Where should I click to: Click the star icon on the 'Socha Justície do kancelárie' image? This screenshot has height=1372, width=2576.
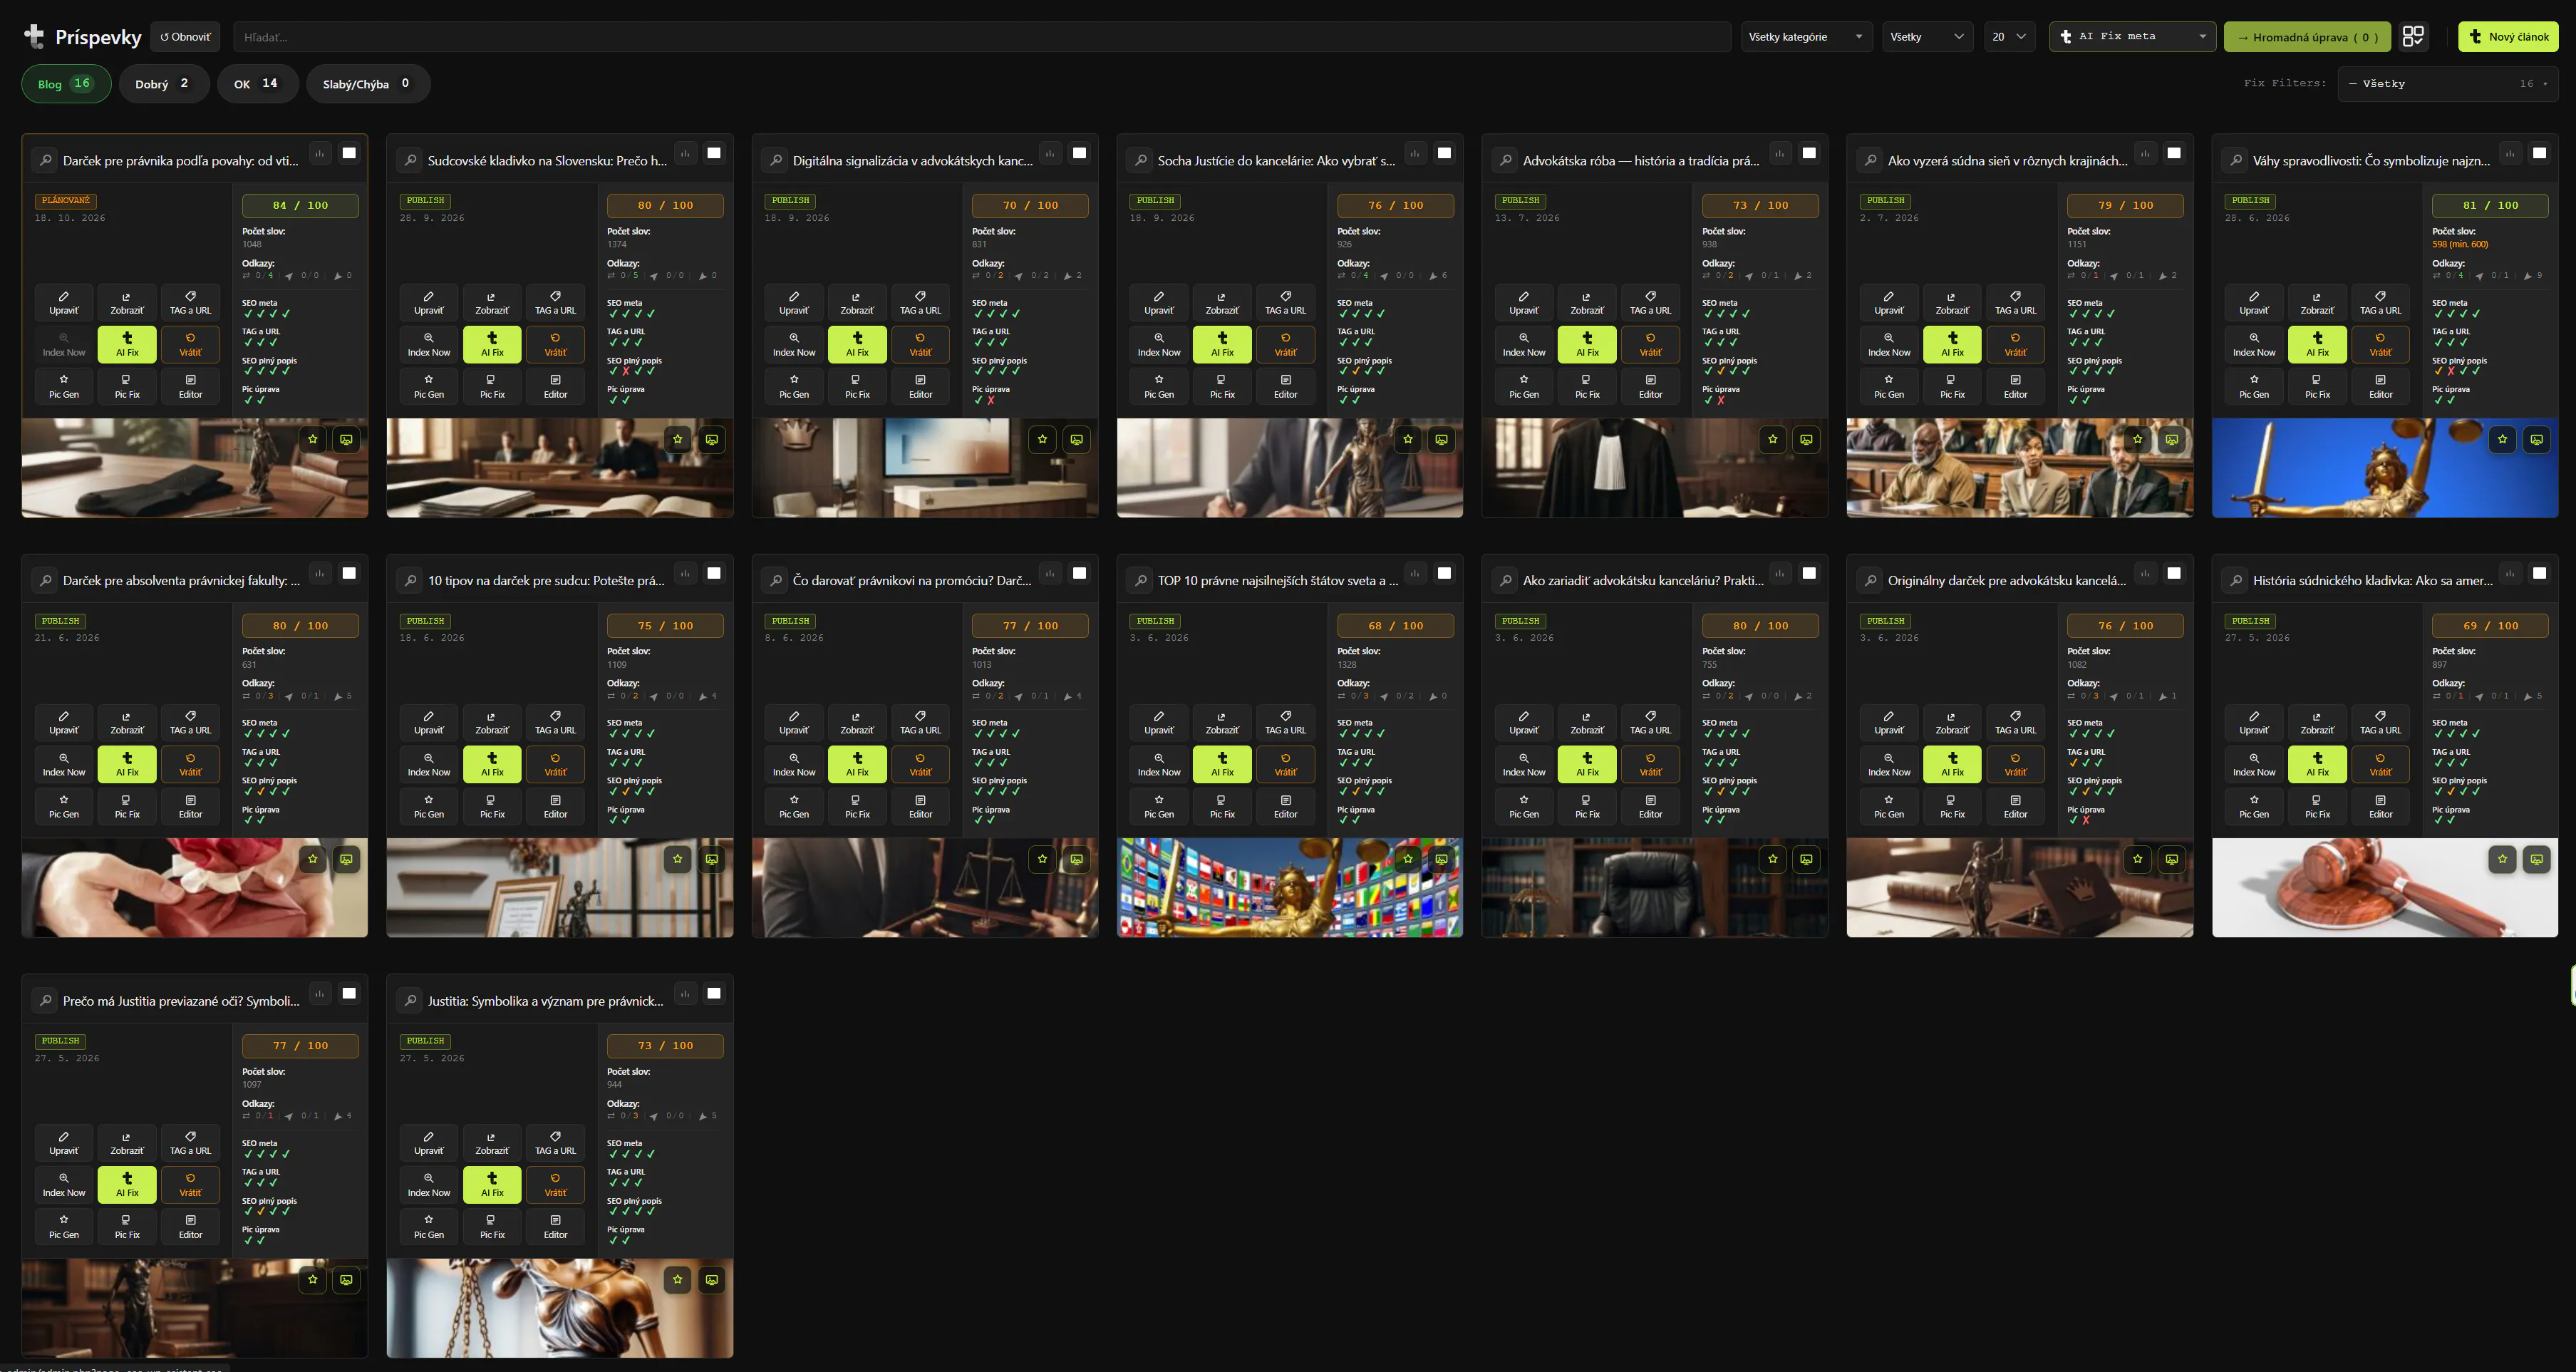[1408, 439]
